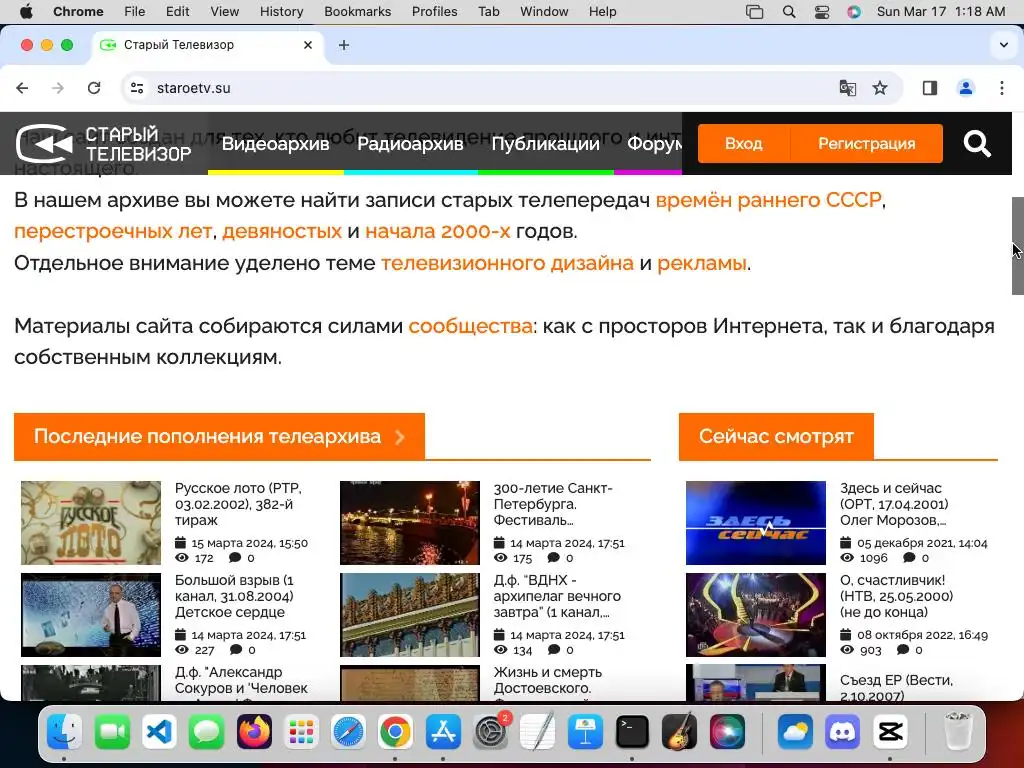Screen dimensions: 1024x768
Task: Open Visual Studio Code in the Dock
Action: pyautogui.click(x=159, y=731)
